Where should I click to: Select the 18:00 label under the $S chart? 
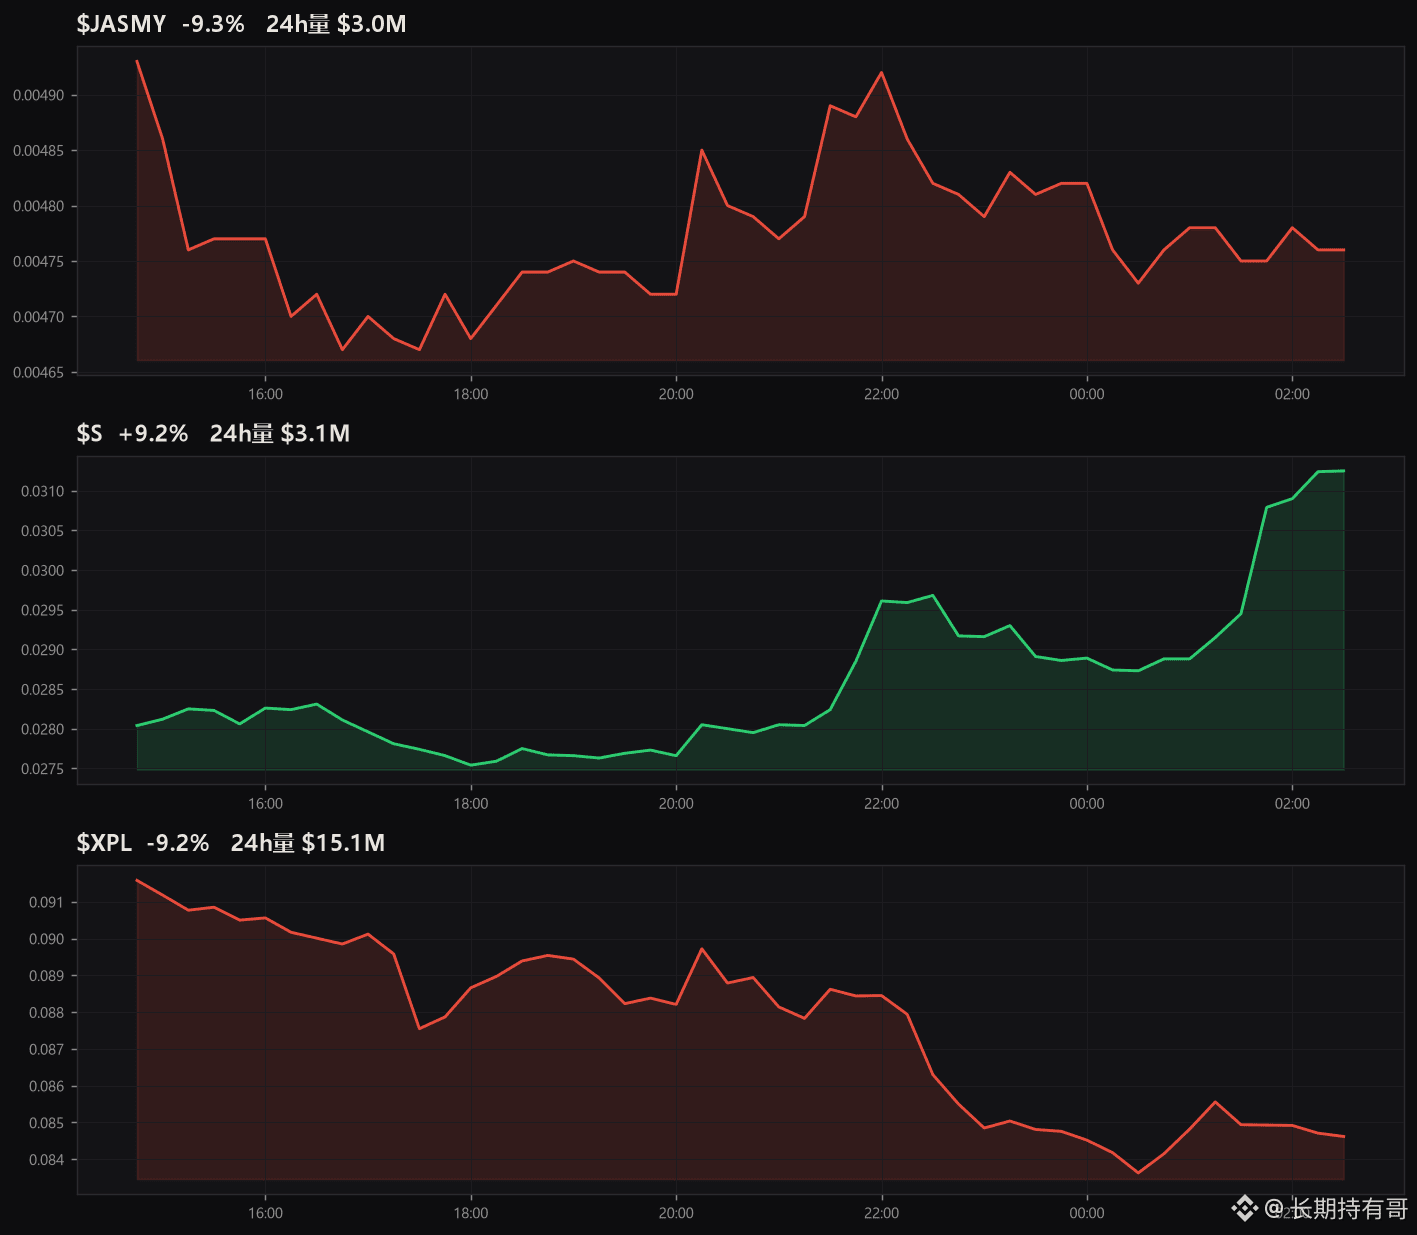tap(471, 804)
